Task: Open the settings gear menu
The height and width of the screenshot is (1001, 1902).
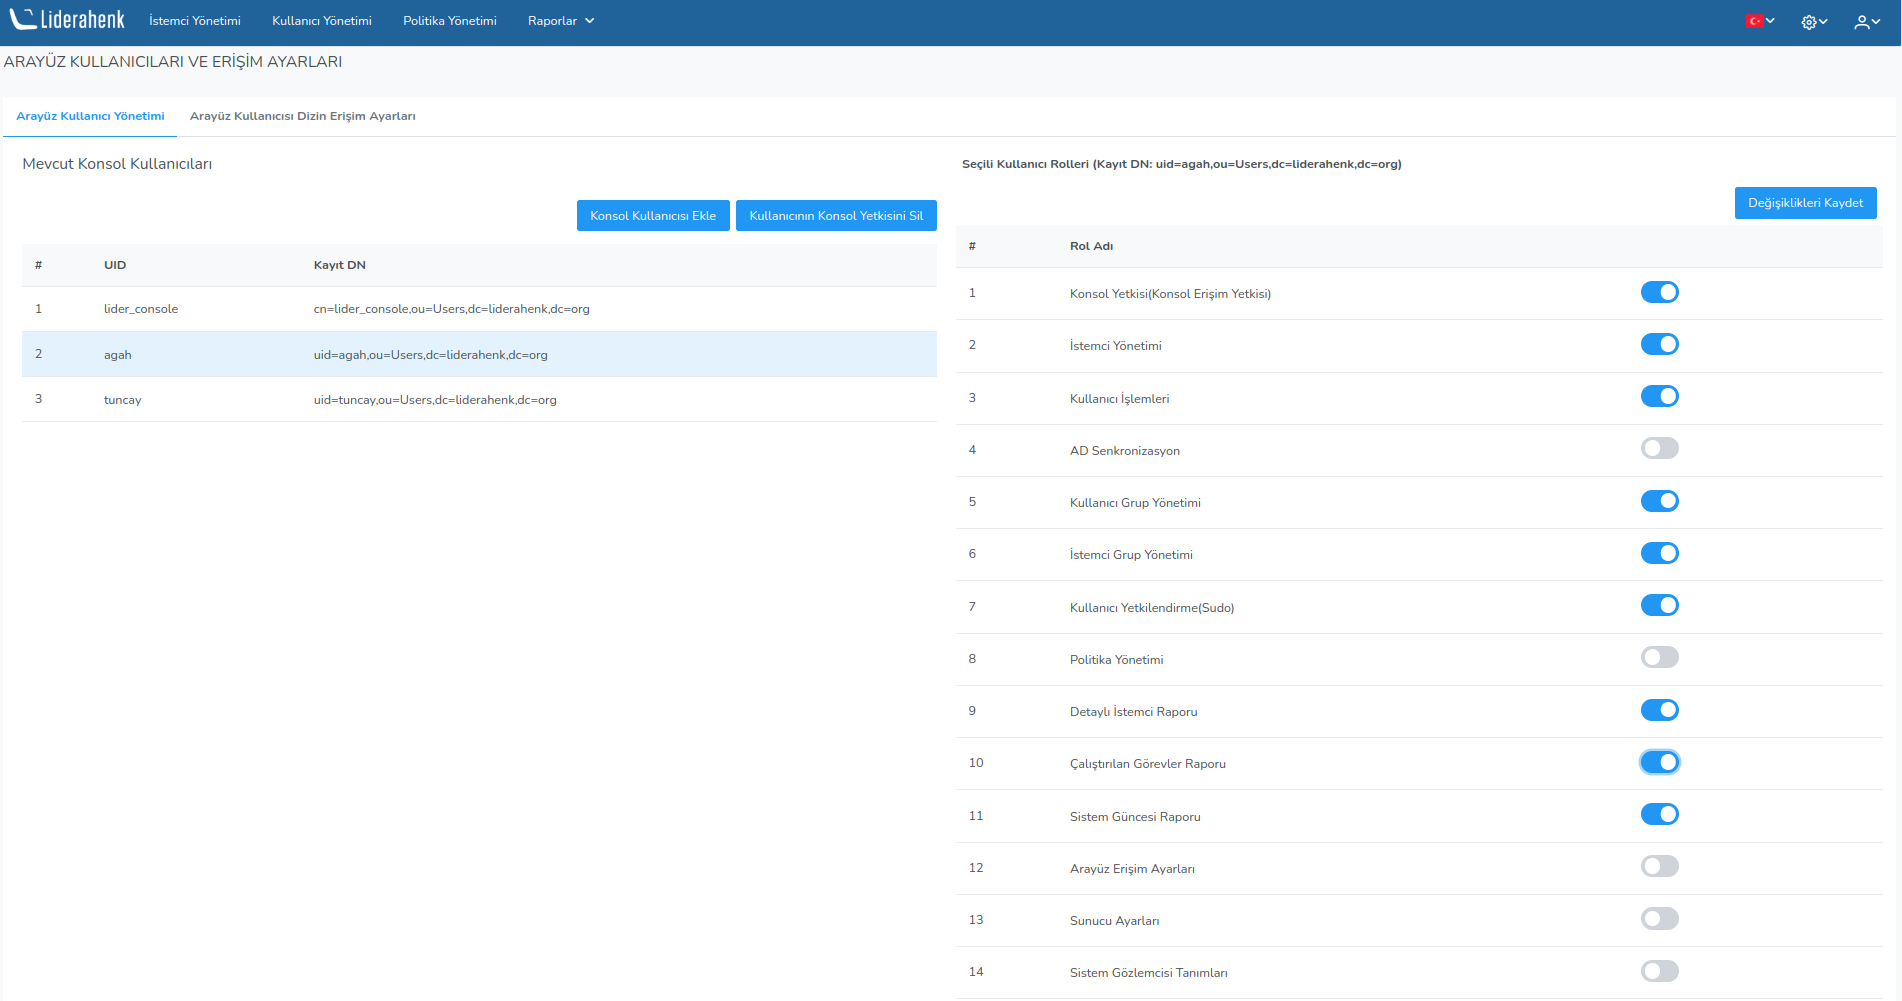Action: click(x=1814, y=21)
